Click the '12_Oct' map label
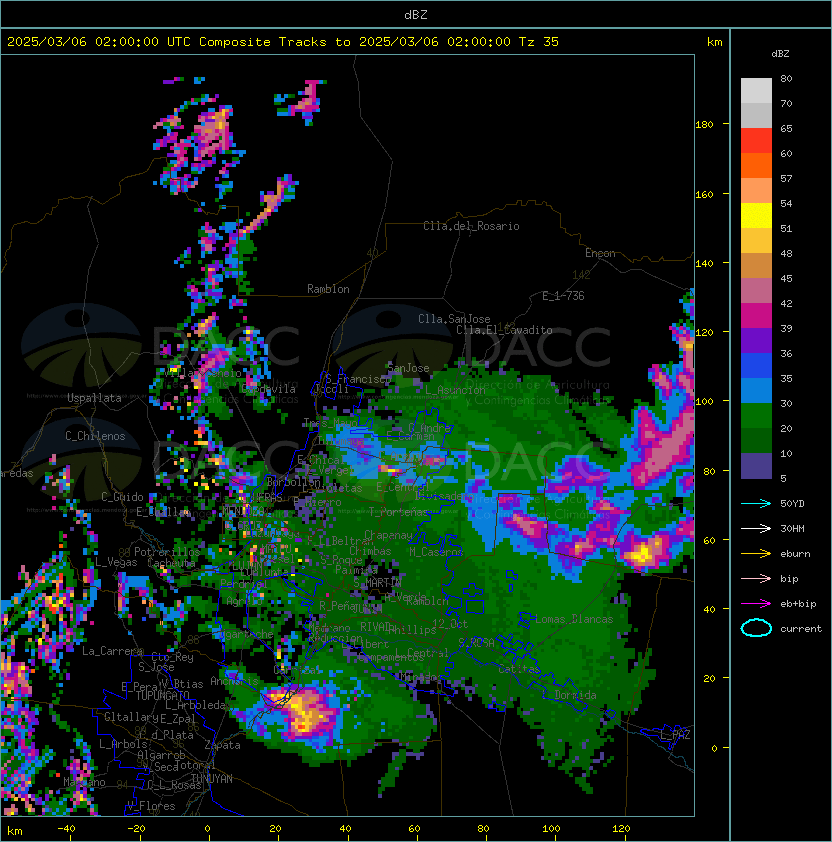The height and width of the screenshot is (842, 832). coord(450,624)
